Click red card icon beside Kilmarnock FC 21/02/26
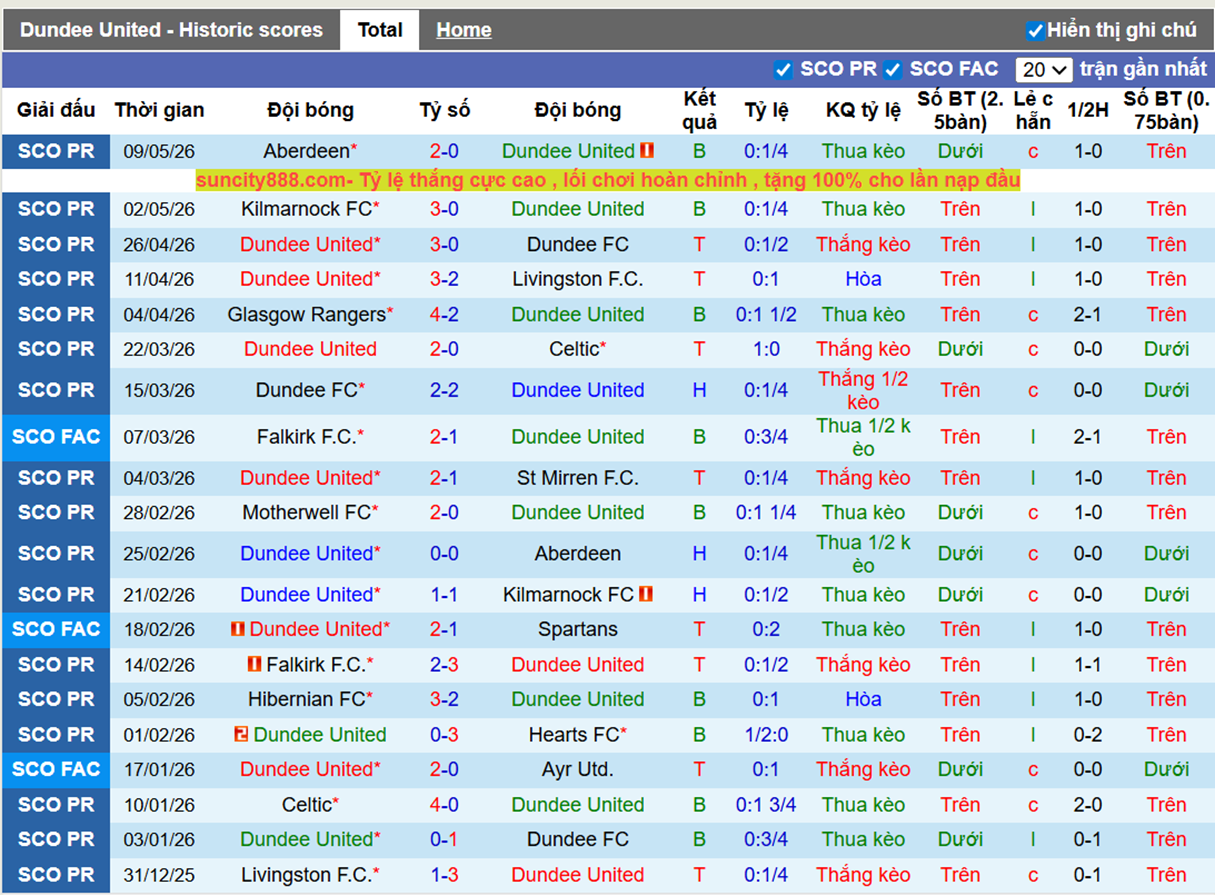This screenshot has height=895, width=1215. 646,594
